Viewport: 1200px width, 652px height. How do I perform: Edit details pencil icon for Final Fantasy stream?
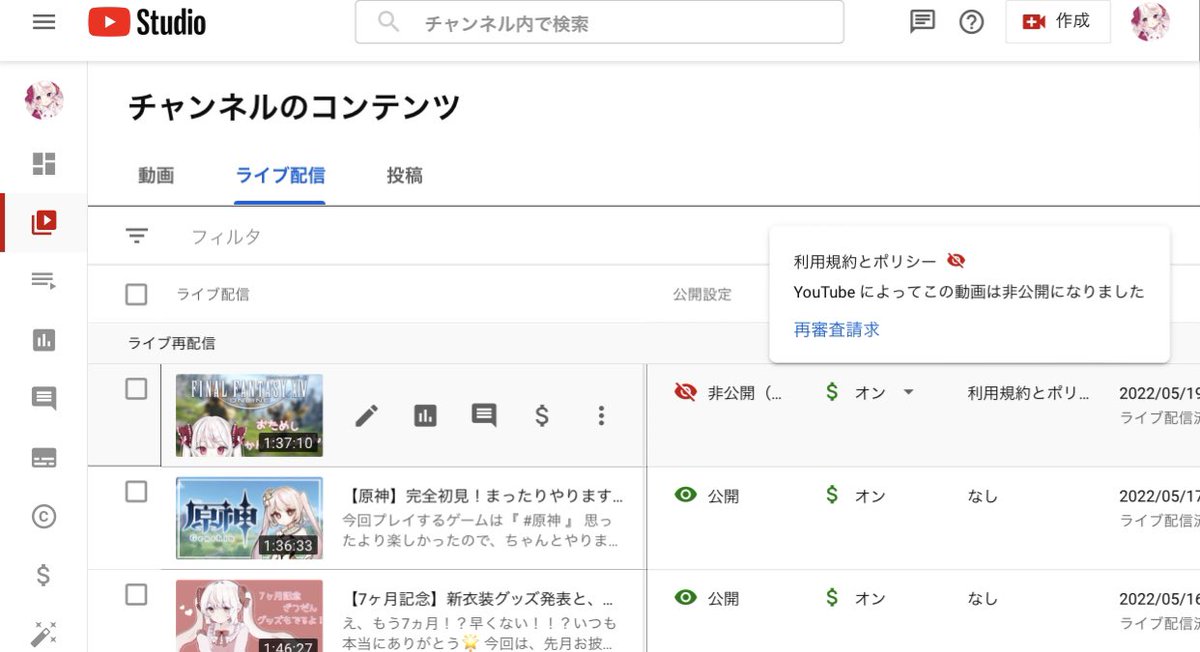[x=367, y=416]
